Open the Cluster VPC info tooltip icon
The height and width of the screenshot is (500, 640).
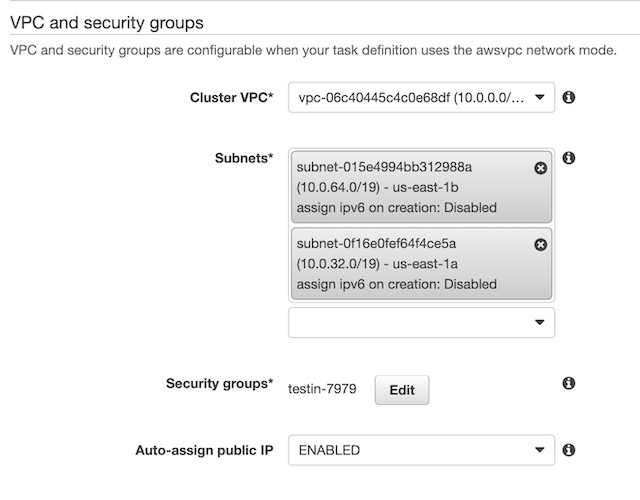(568, 98)
